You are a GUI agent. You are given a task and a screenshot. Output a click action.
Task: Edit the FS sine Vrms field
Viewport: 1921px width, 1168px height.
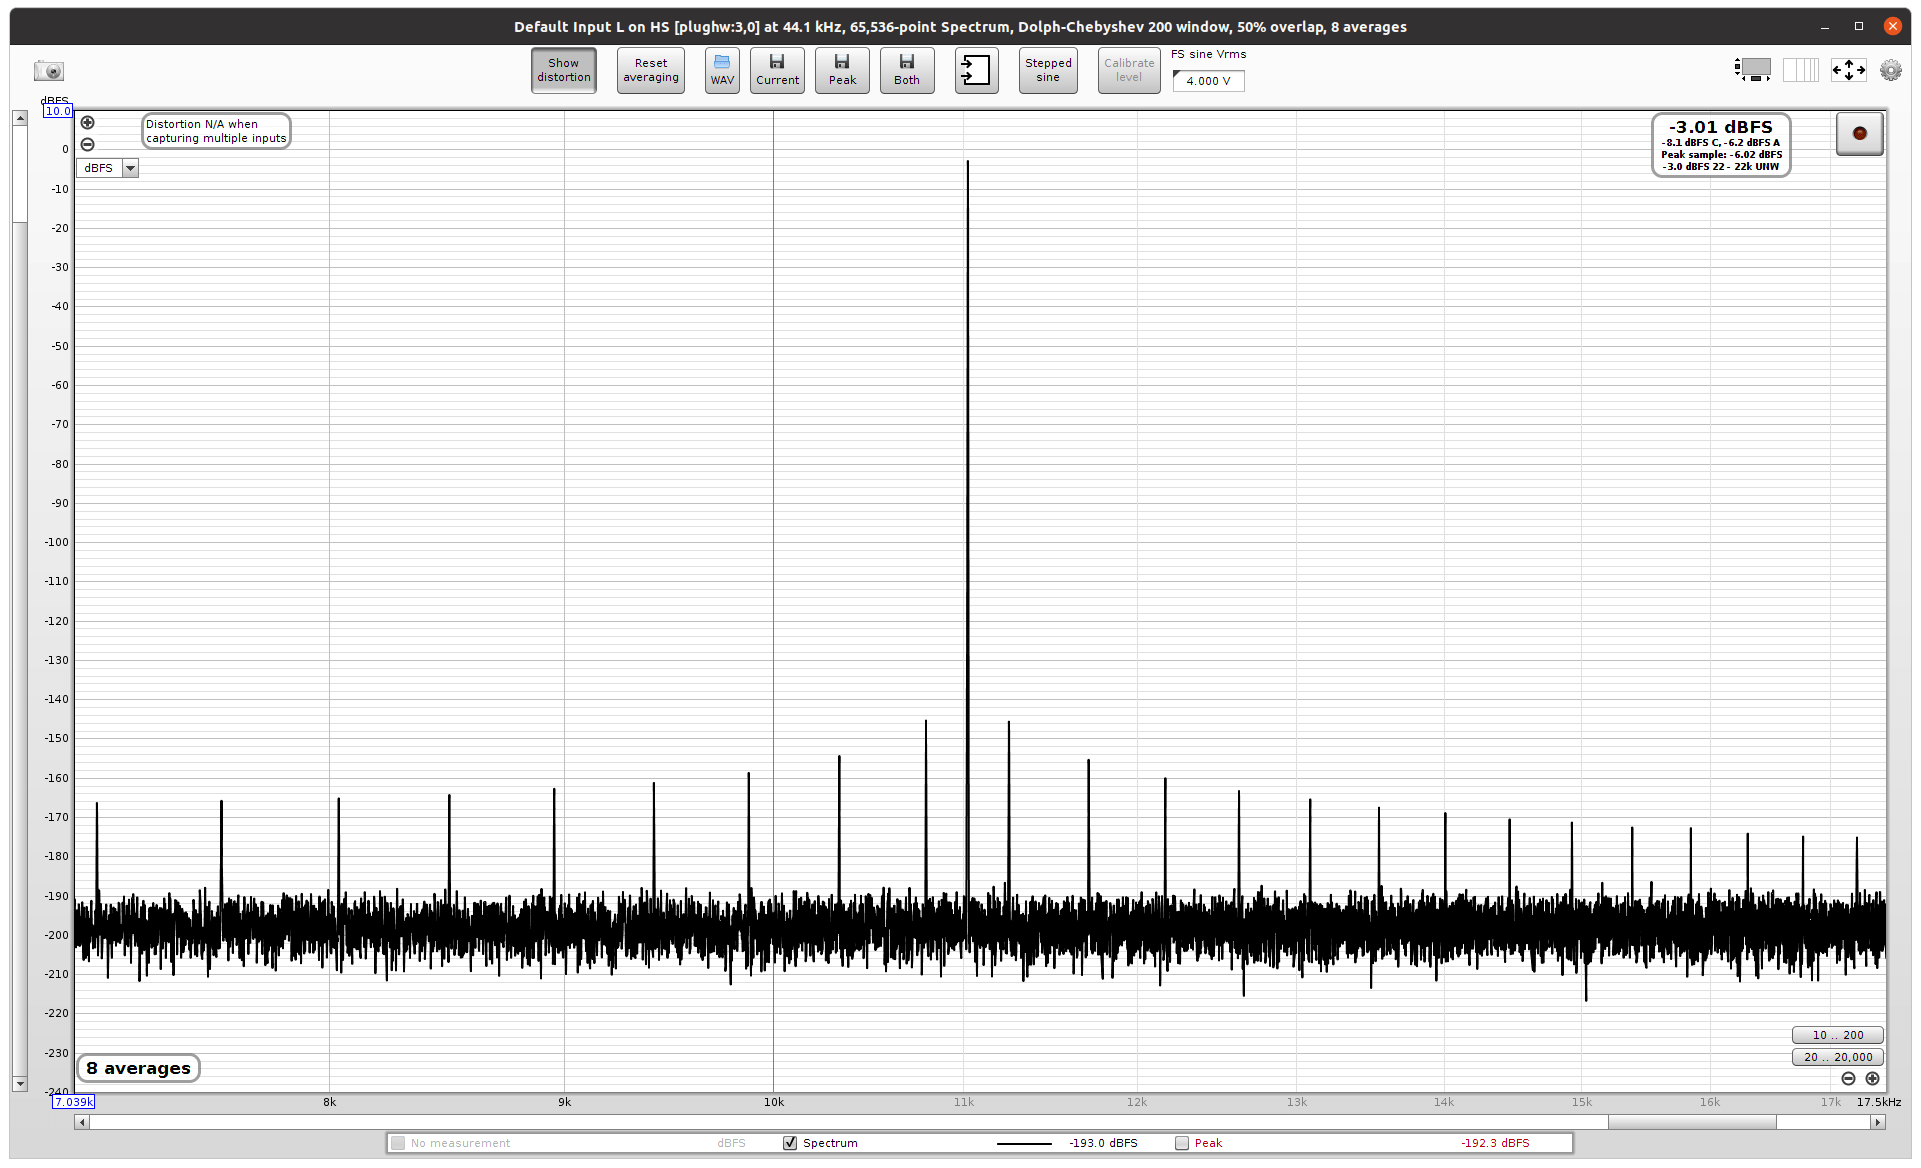click(1209, 81)
